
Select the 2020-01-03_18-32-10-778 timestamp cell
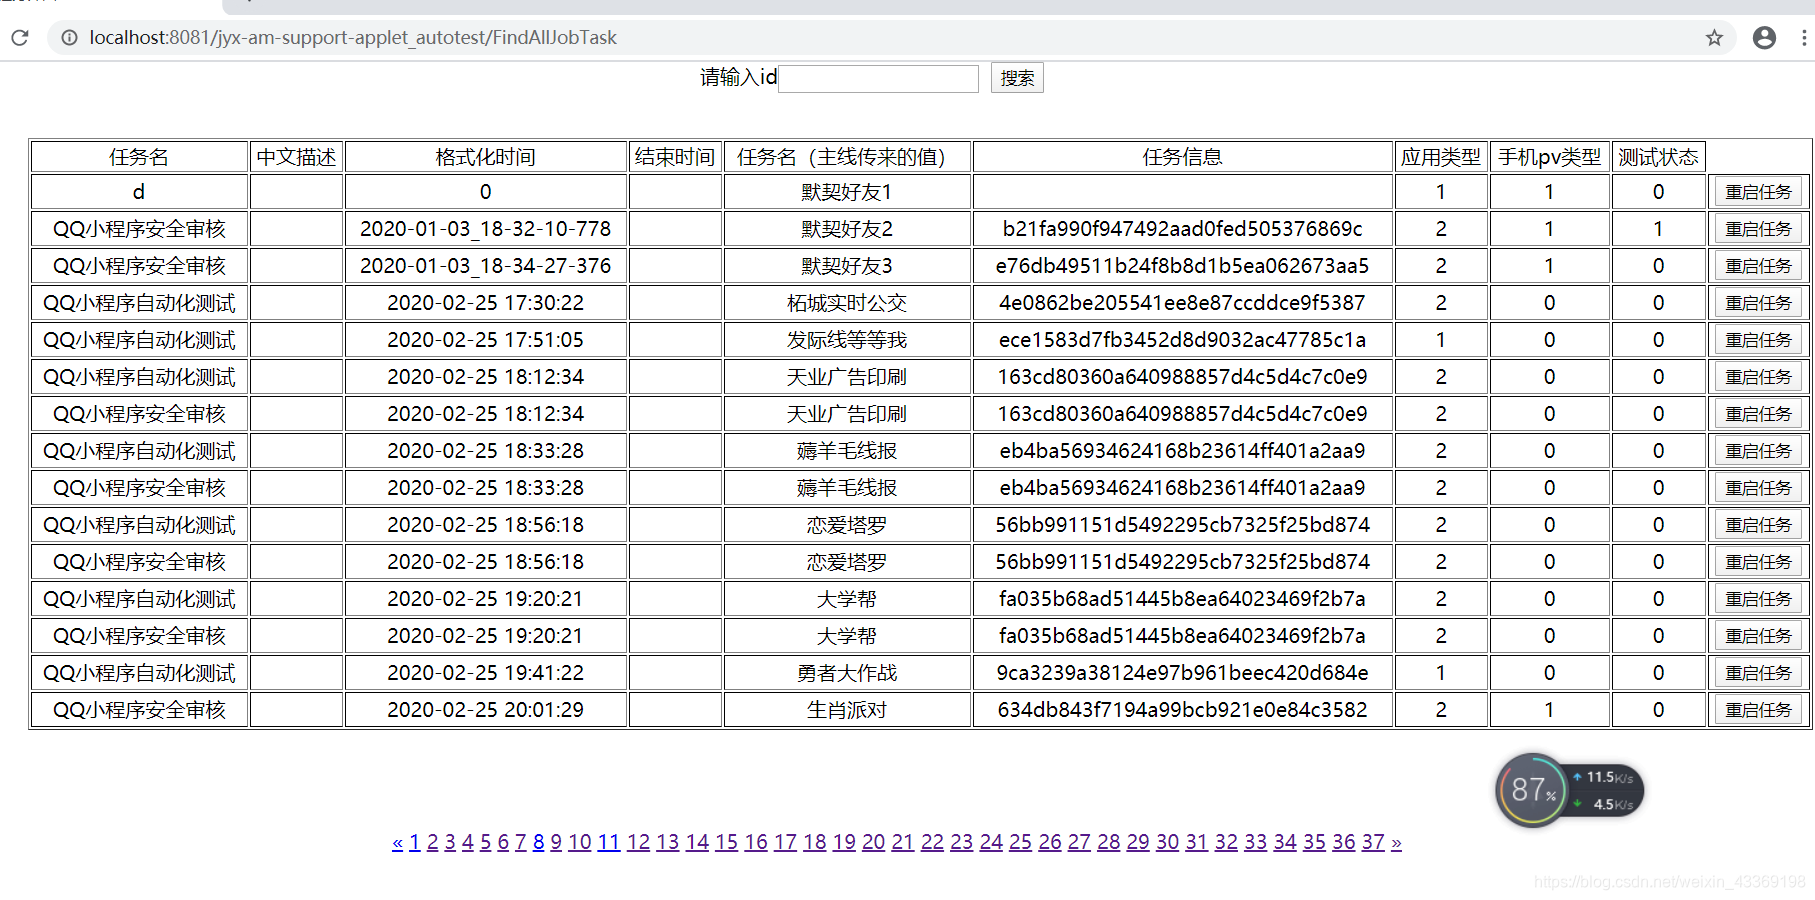pyautogui.click(x=485, y=229)
